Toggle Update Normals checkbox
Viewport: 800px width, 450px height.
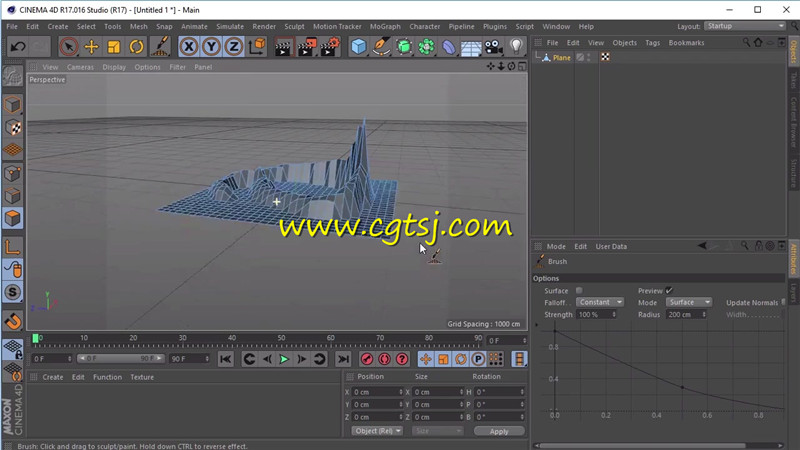783,302
